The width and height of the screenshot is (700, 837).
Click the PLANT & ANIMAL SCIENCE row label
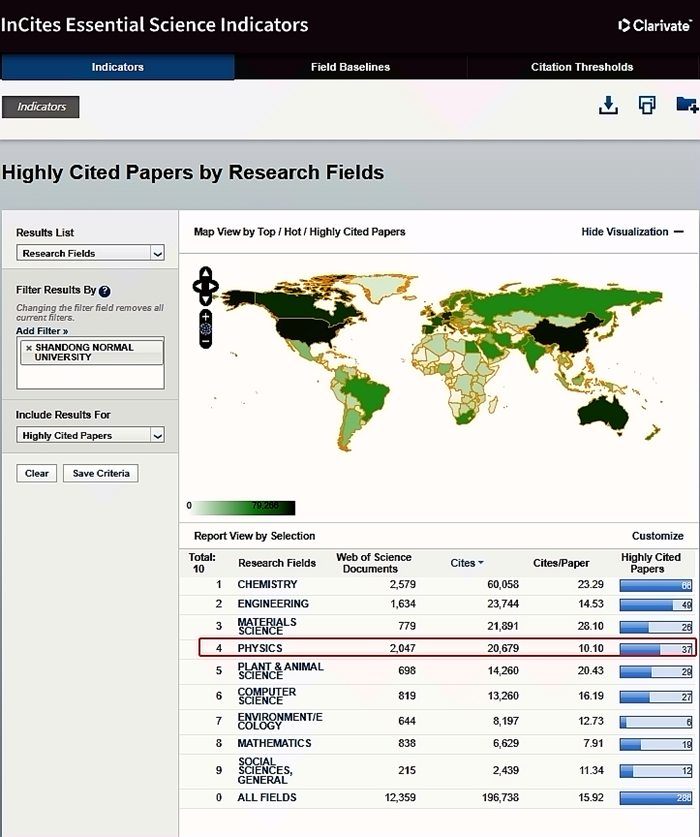280,670
